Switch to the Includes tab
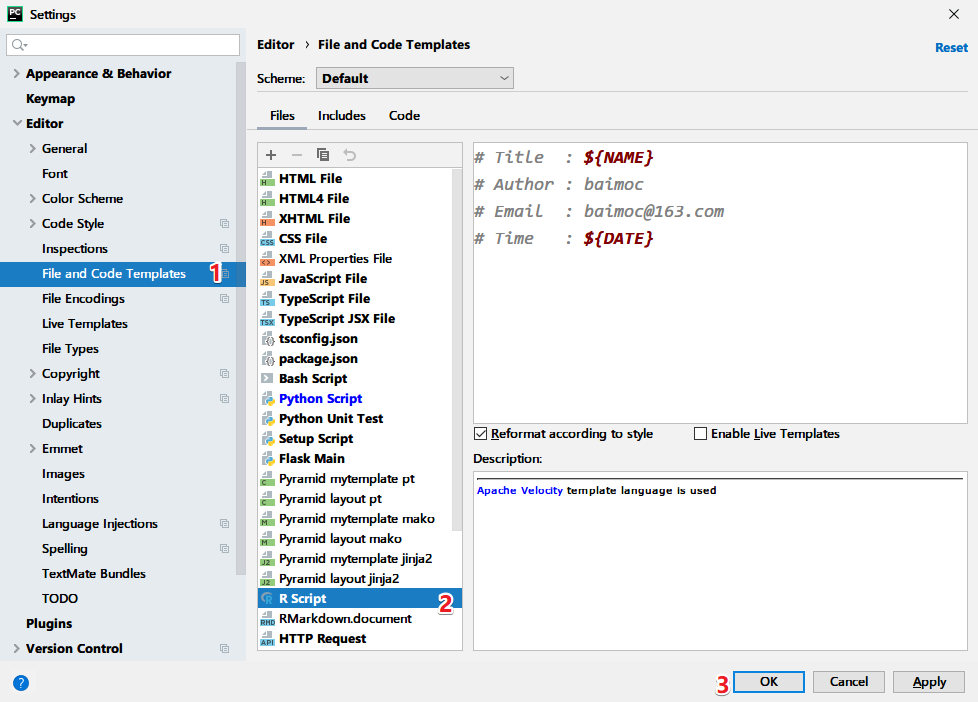The width and height of the screenshot is (978, 702). click(342, 115)
